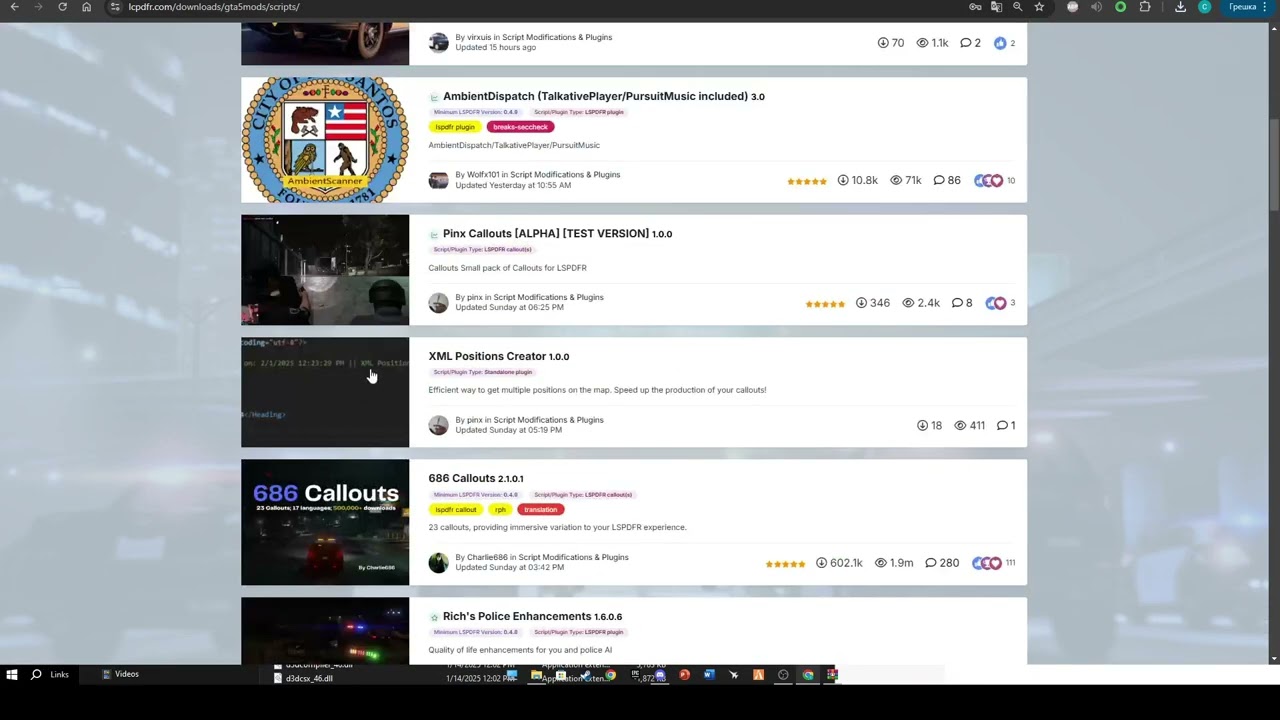Screen dimensions: 1280x720
Task: Open the browser downloads icon
Action: pyautogui.click(x=1180, y=7)
